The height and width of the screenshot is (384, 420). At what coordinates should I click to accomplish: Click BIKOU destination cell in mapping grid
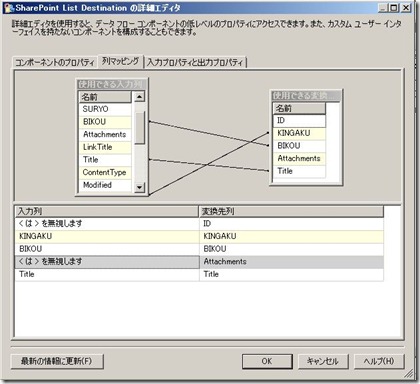(x=291, y=249)
